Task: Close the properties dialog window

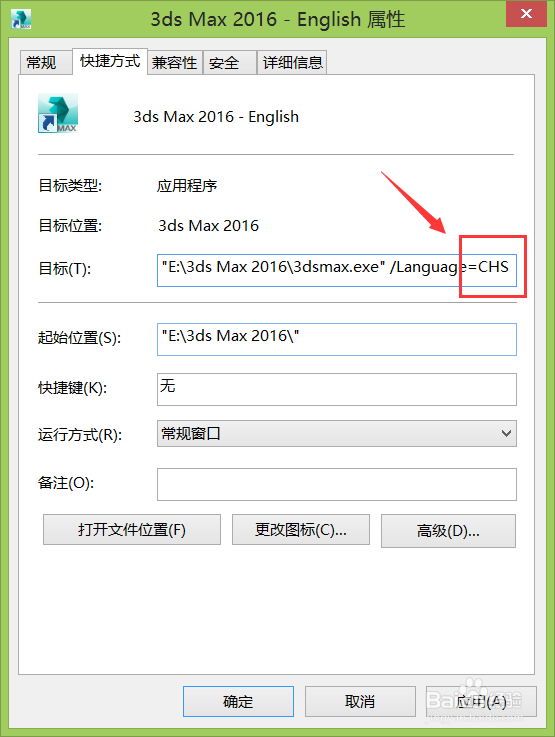Action: click(x=526, y=14)
